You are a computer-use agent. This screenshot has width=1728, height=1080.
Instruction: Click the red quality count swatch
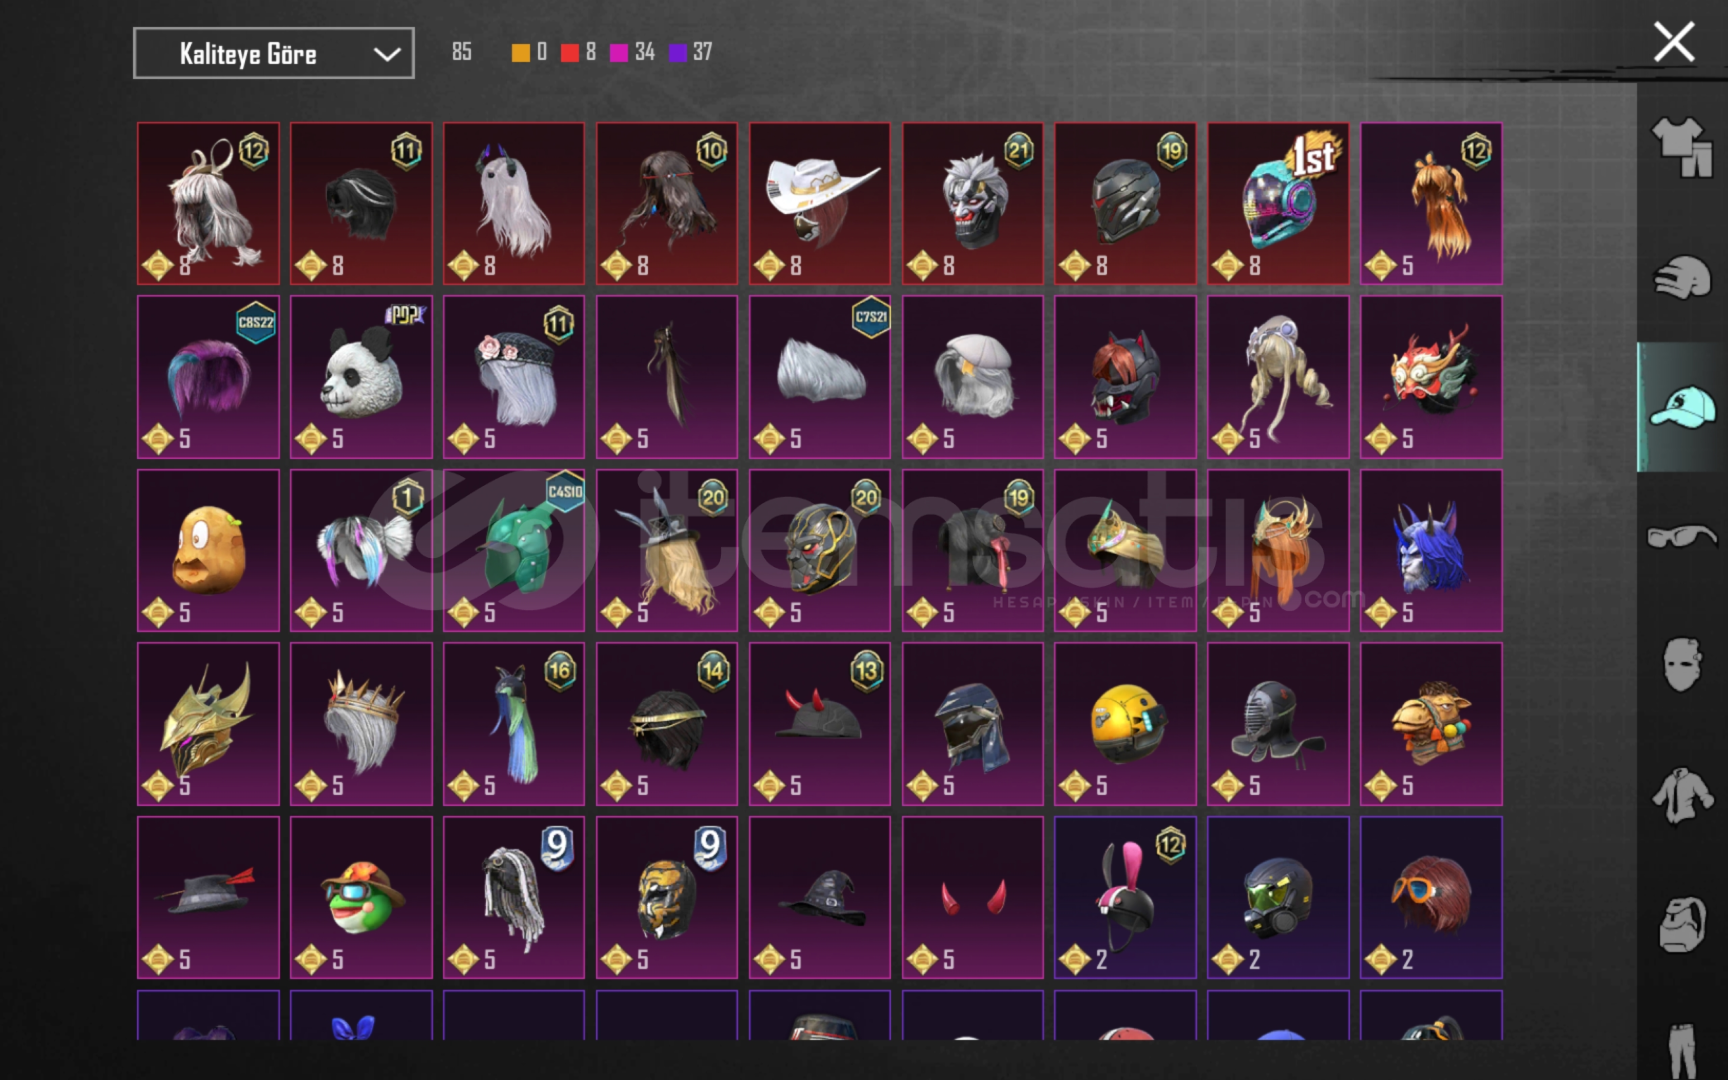[x=570, y=52]
